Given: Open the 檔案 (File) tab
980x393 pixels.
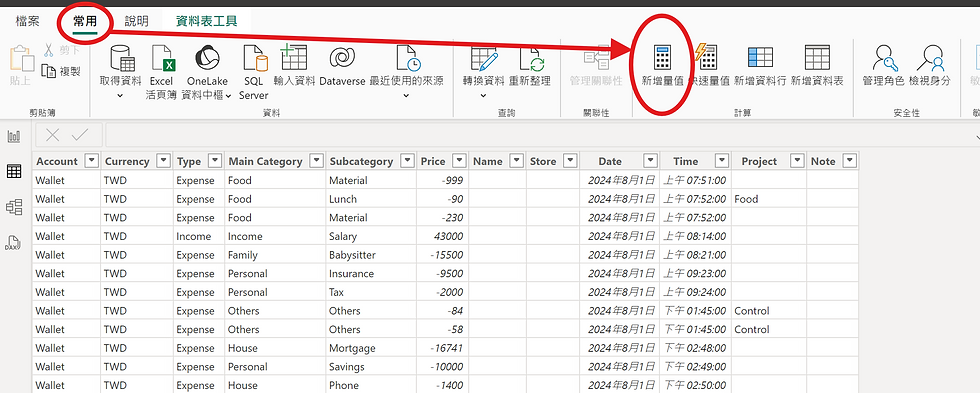Looking at the screenshot, I should click(x=28, y=21).
